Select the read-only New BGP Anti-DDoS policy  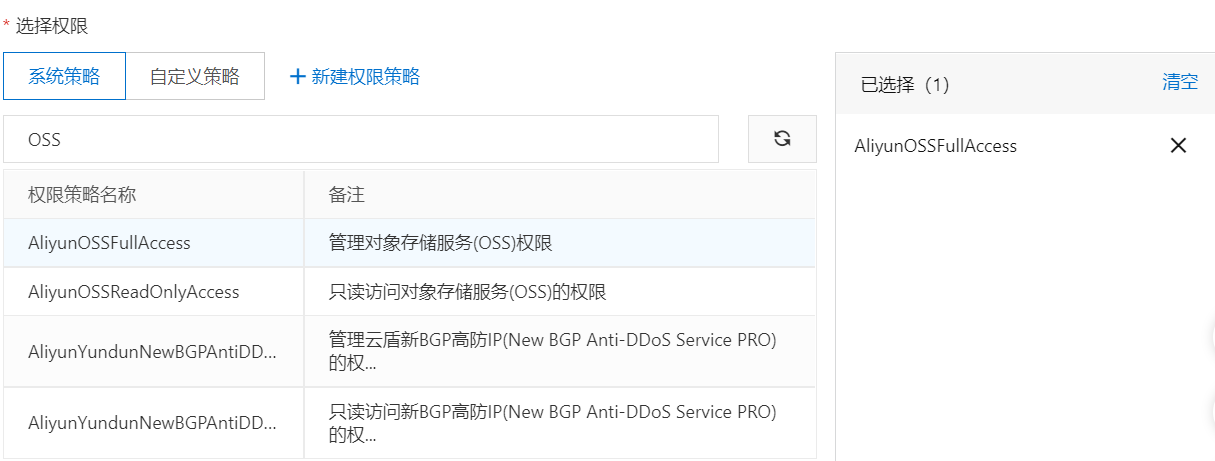[x=152, y=423]
